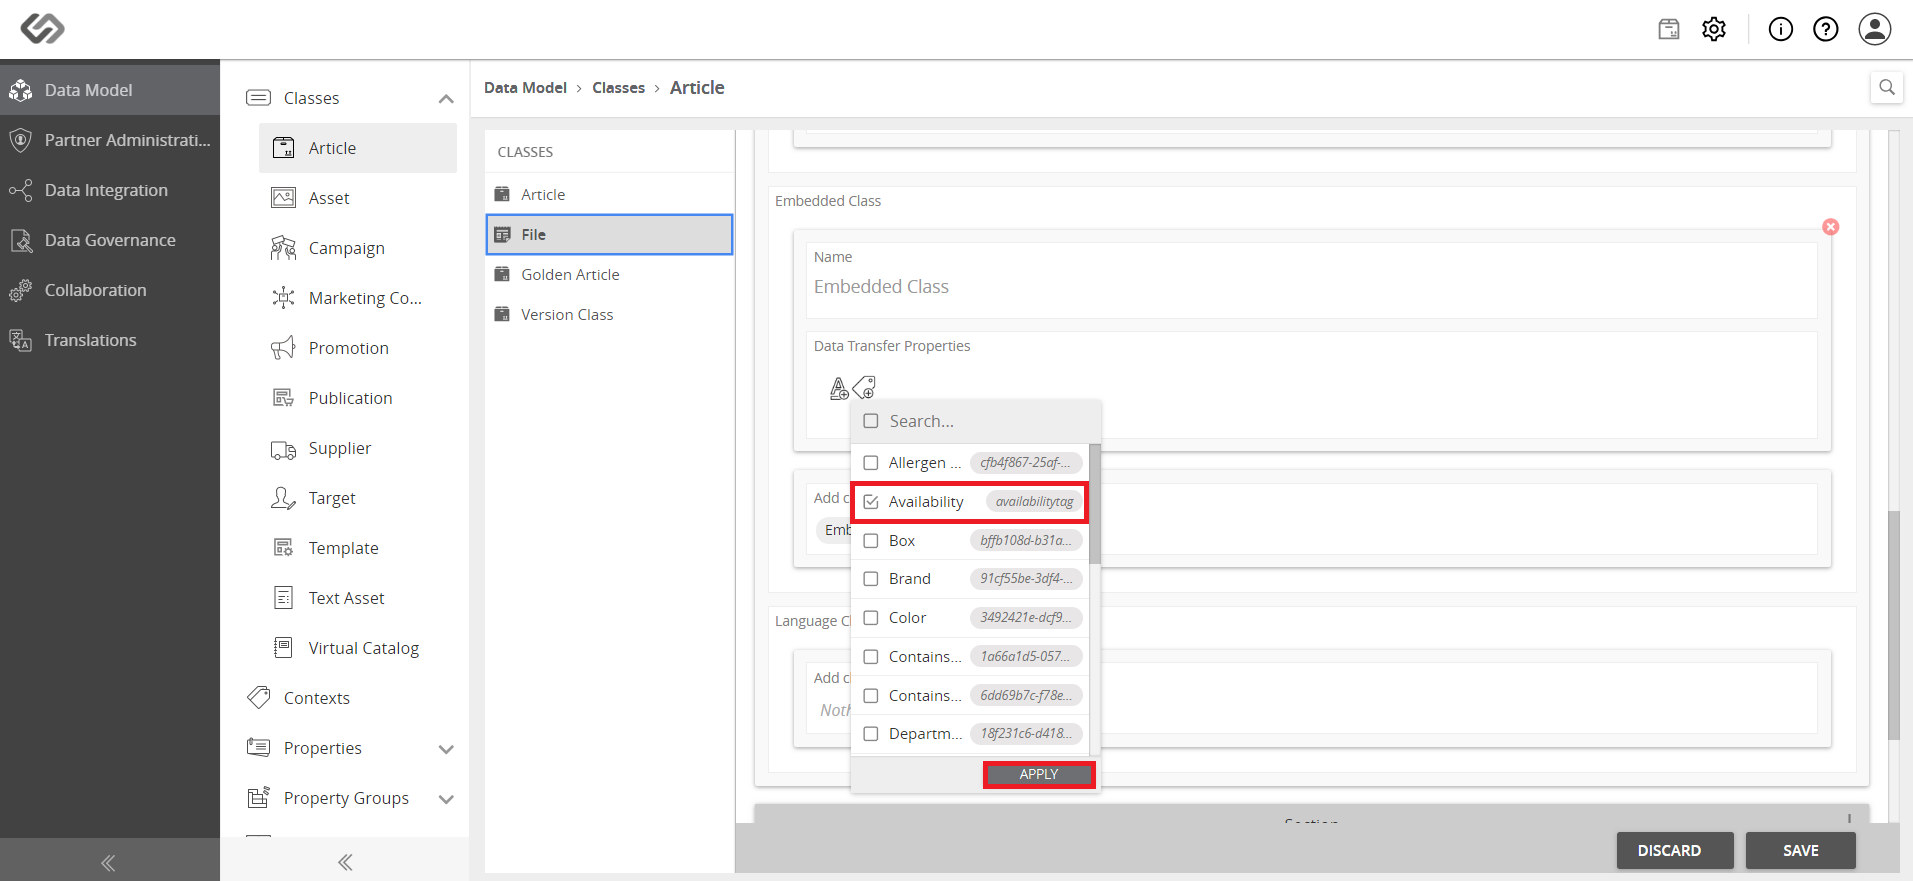Click the Asset image icon
The image size is (1913, 881).
(284, 198)
